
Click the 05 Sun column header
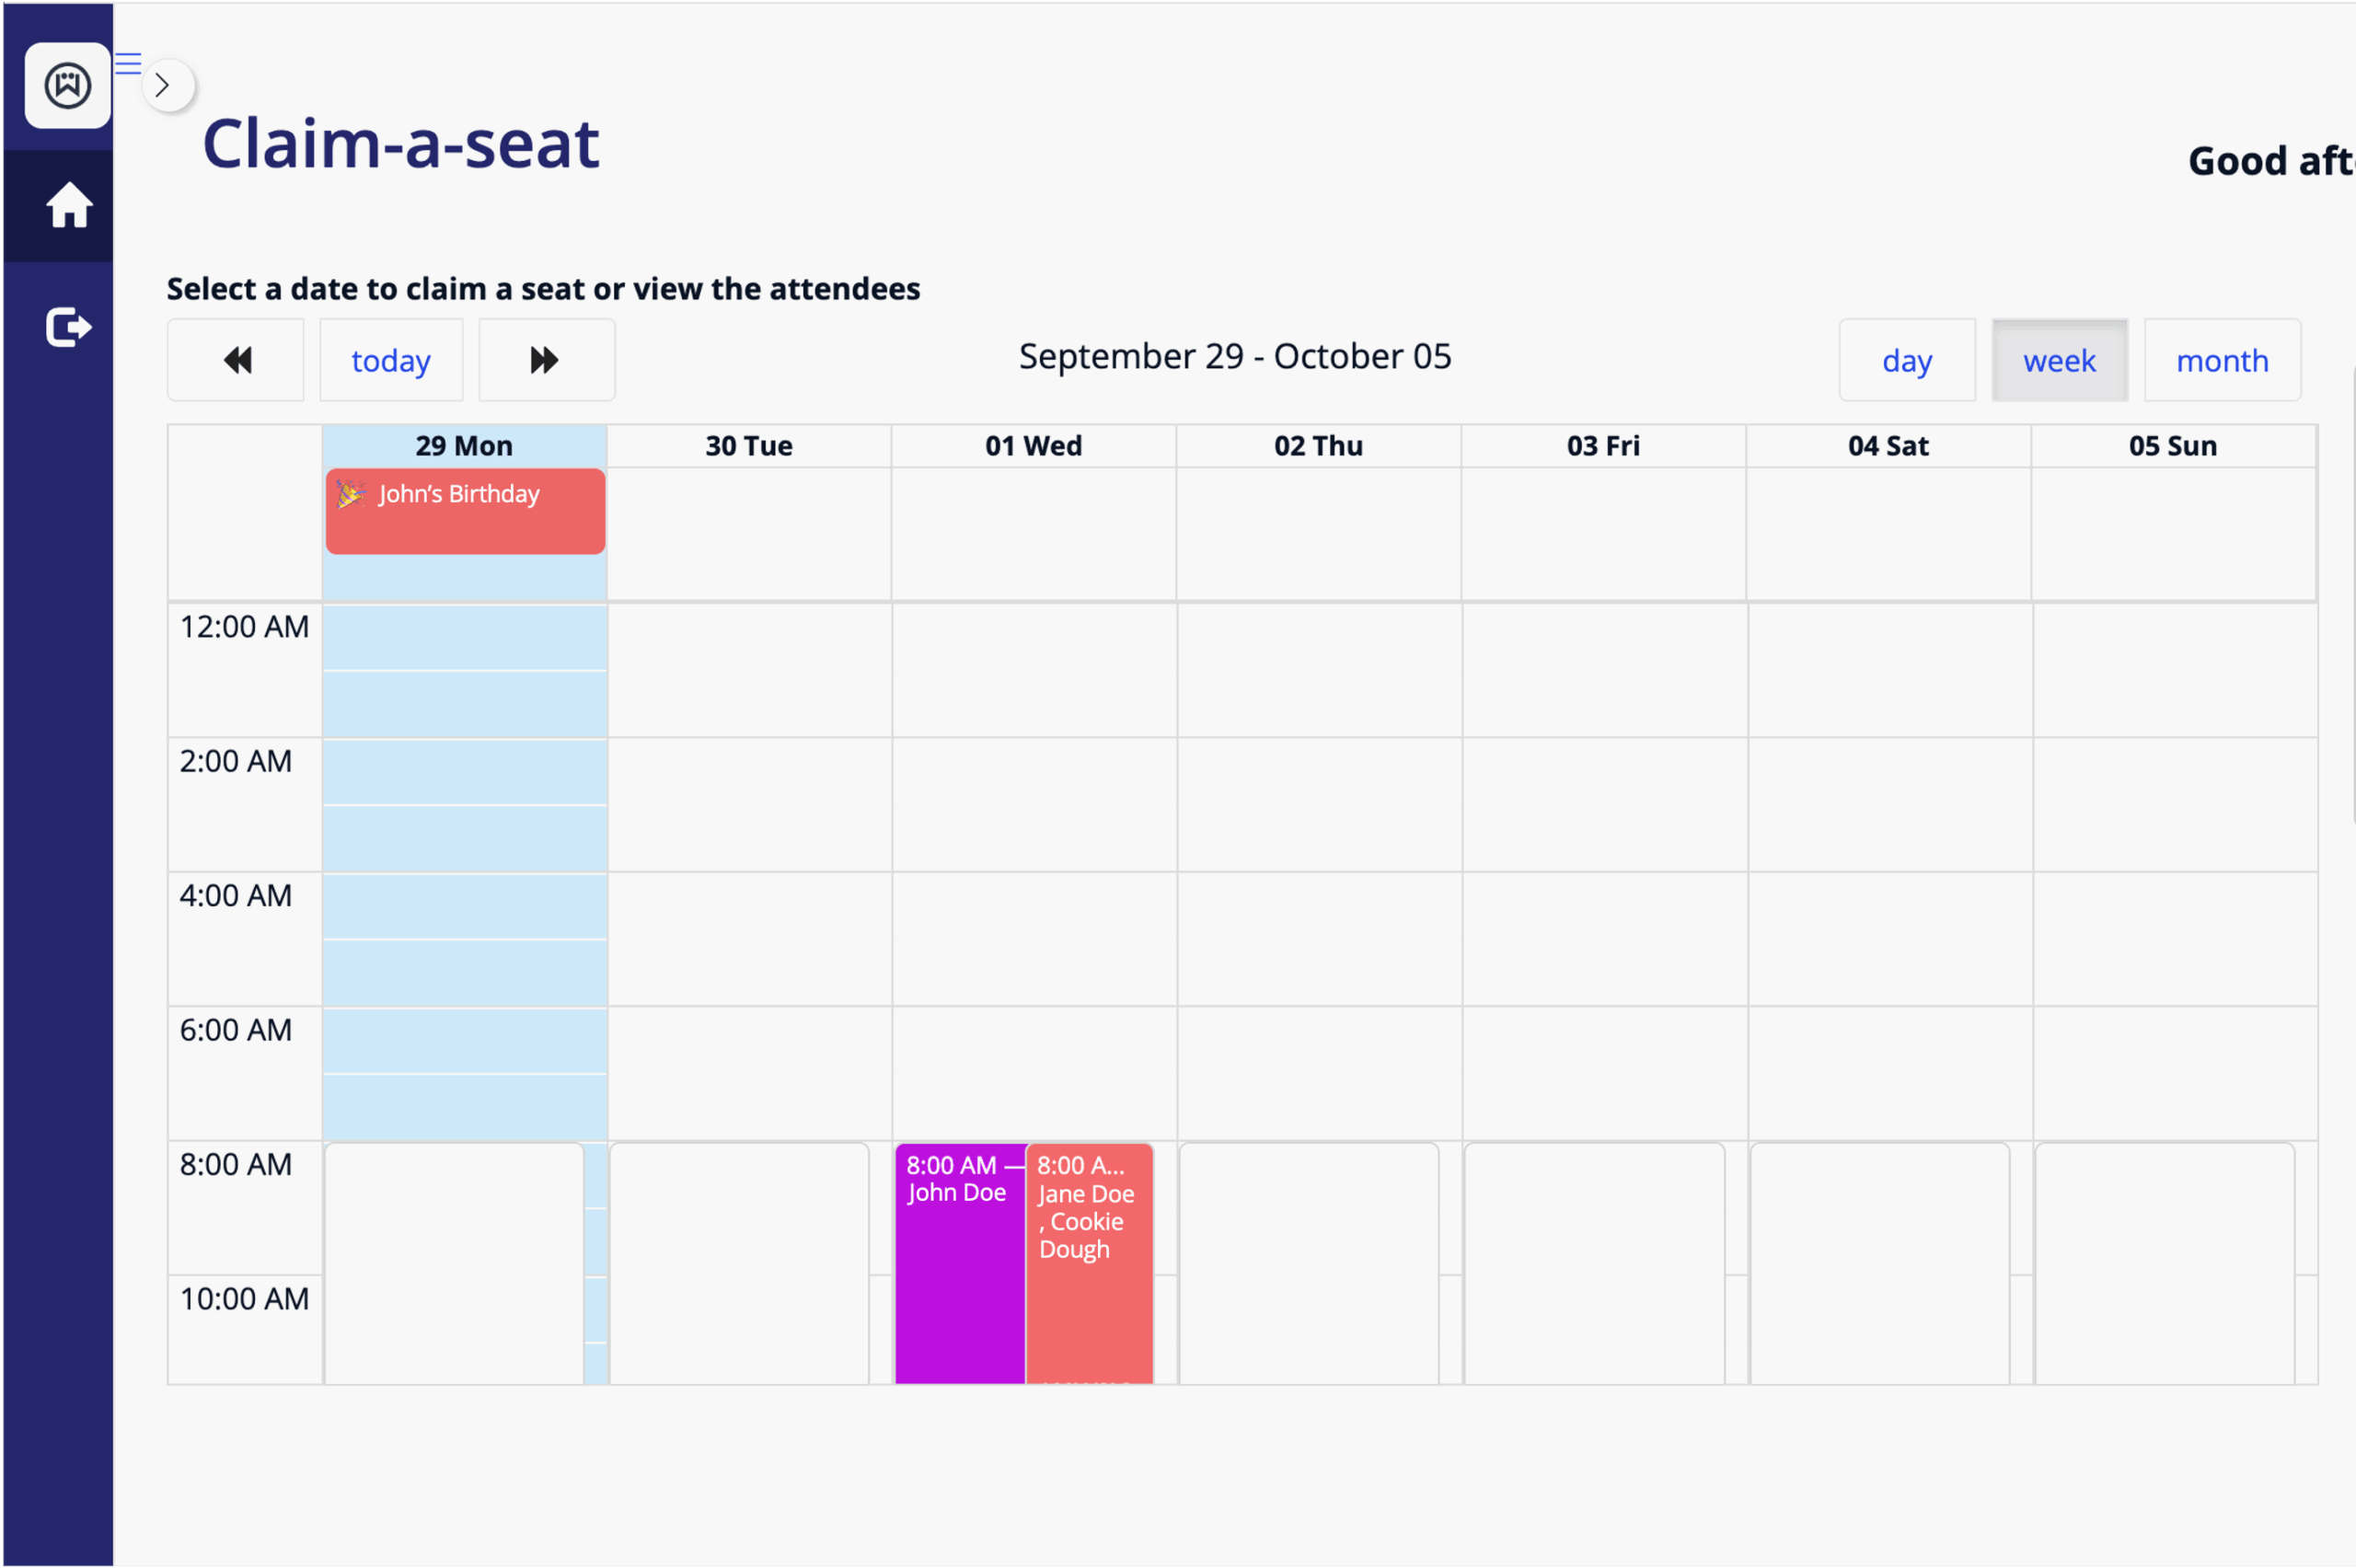click(x=2172, y=446)
